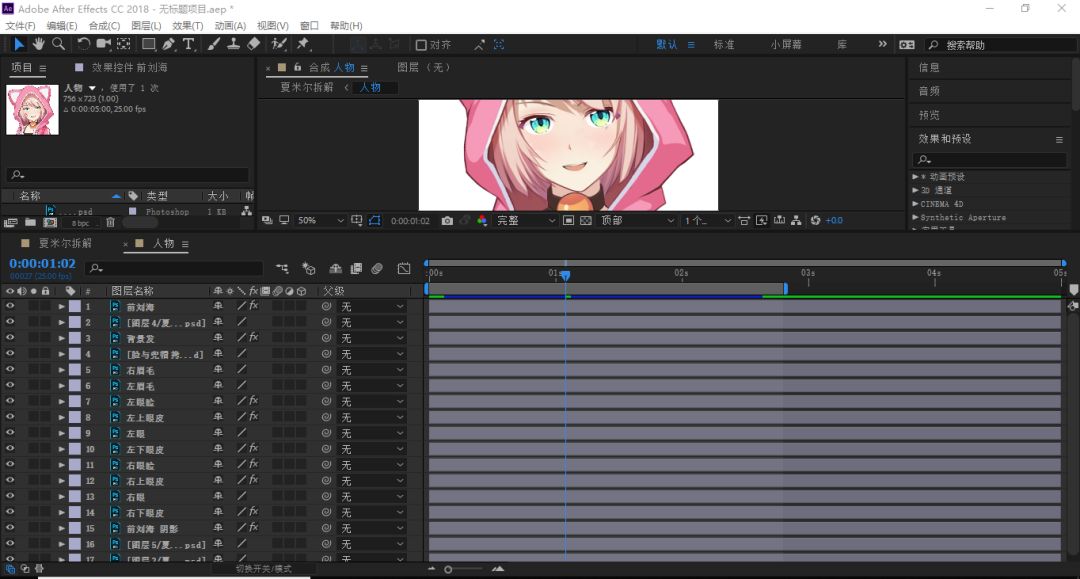Open the 动画(A) menu
This screenshot has width=1080, height=579.
coord(230,25)
